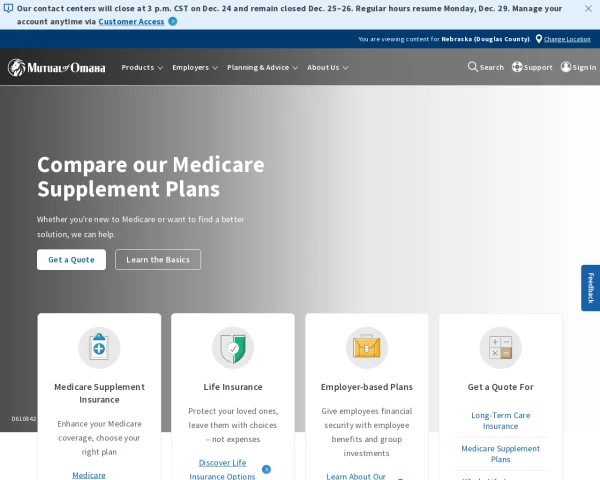This screenshot has height=480, width=600.
Task: Click the Nebraska (Douglas County) location text
Action: [x=486, y=39]
